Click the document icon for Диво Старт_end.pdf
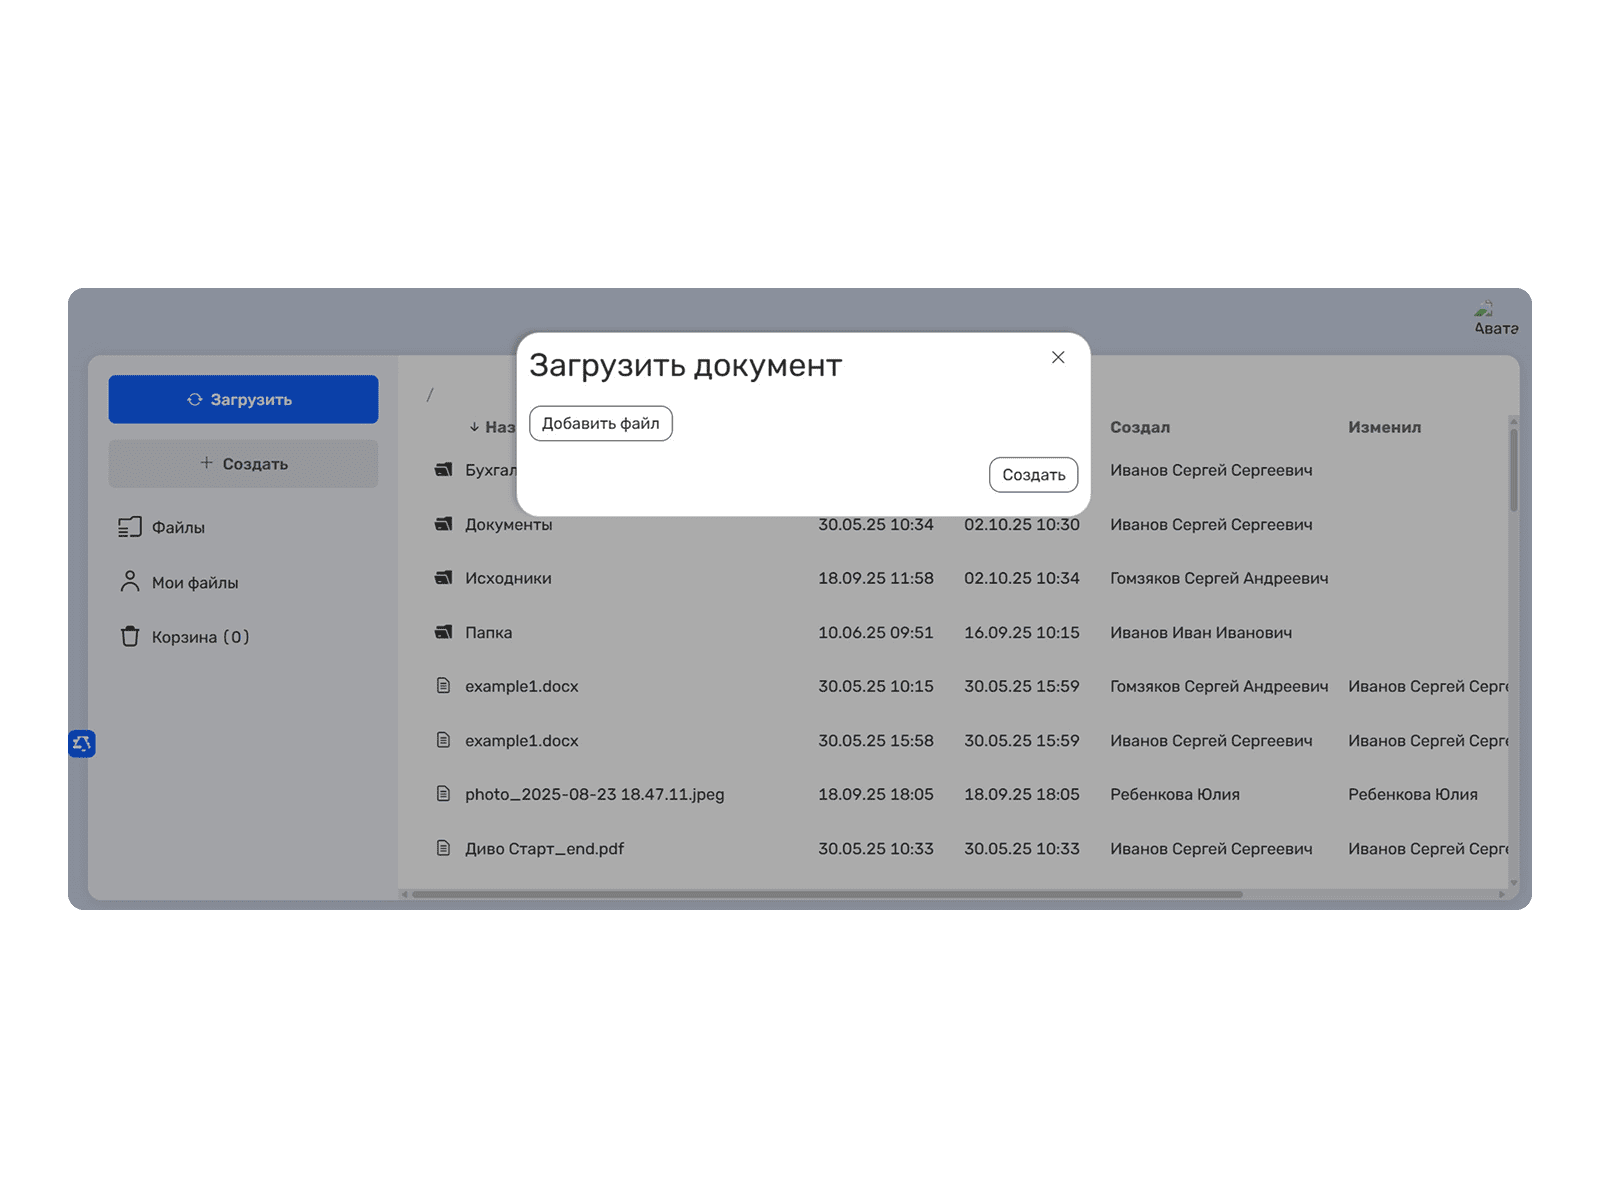 tap(444, 848)
